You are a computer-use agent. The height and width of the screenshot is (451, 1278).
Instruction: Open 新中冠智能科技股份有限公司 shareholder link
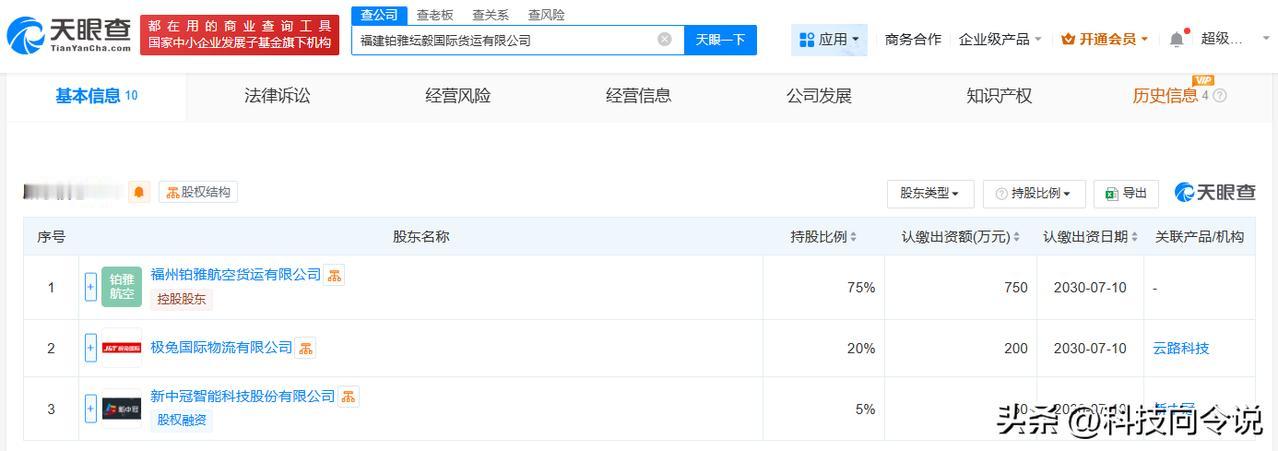[242, 396]
